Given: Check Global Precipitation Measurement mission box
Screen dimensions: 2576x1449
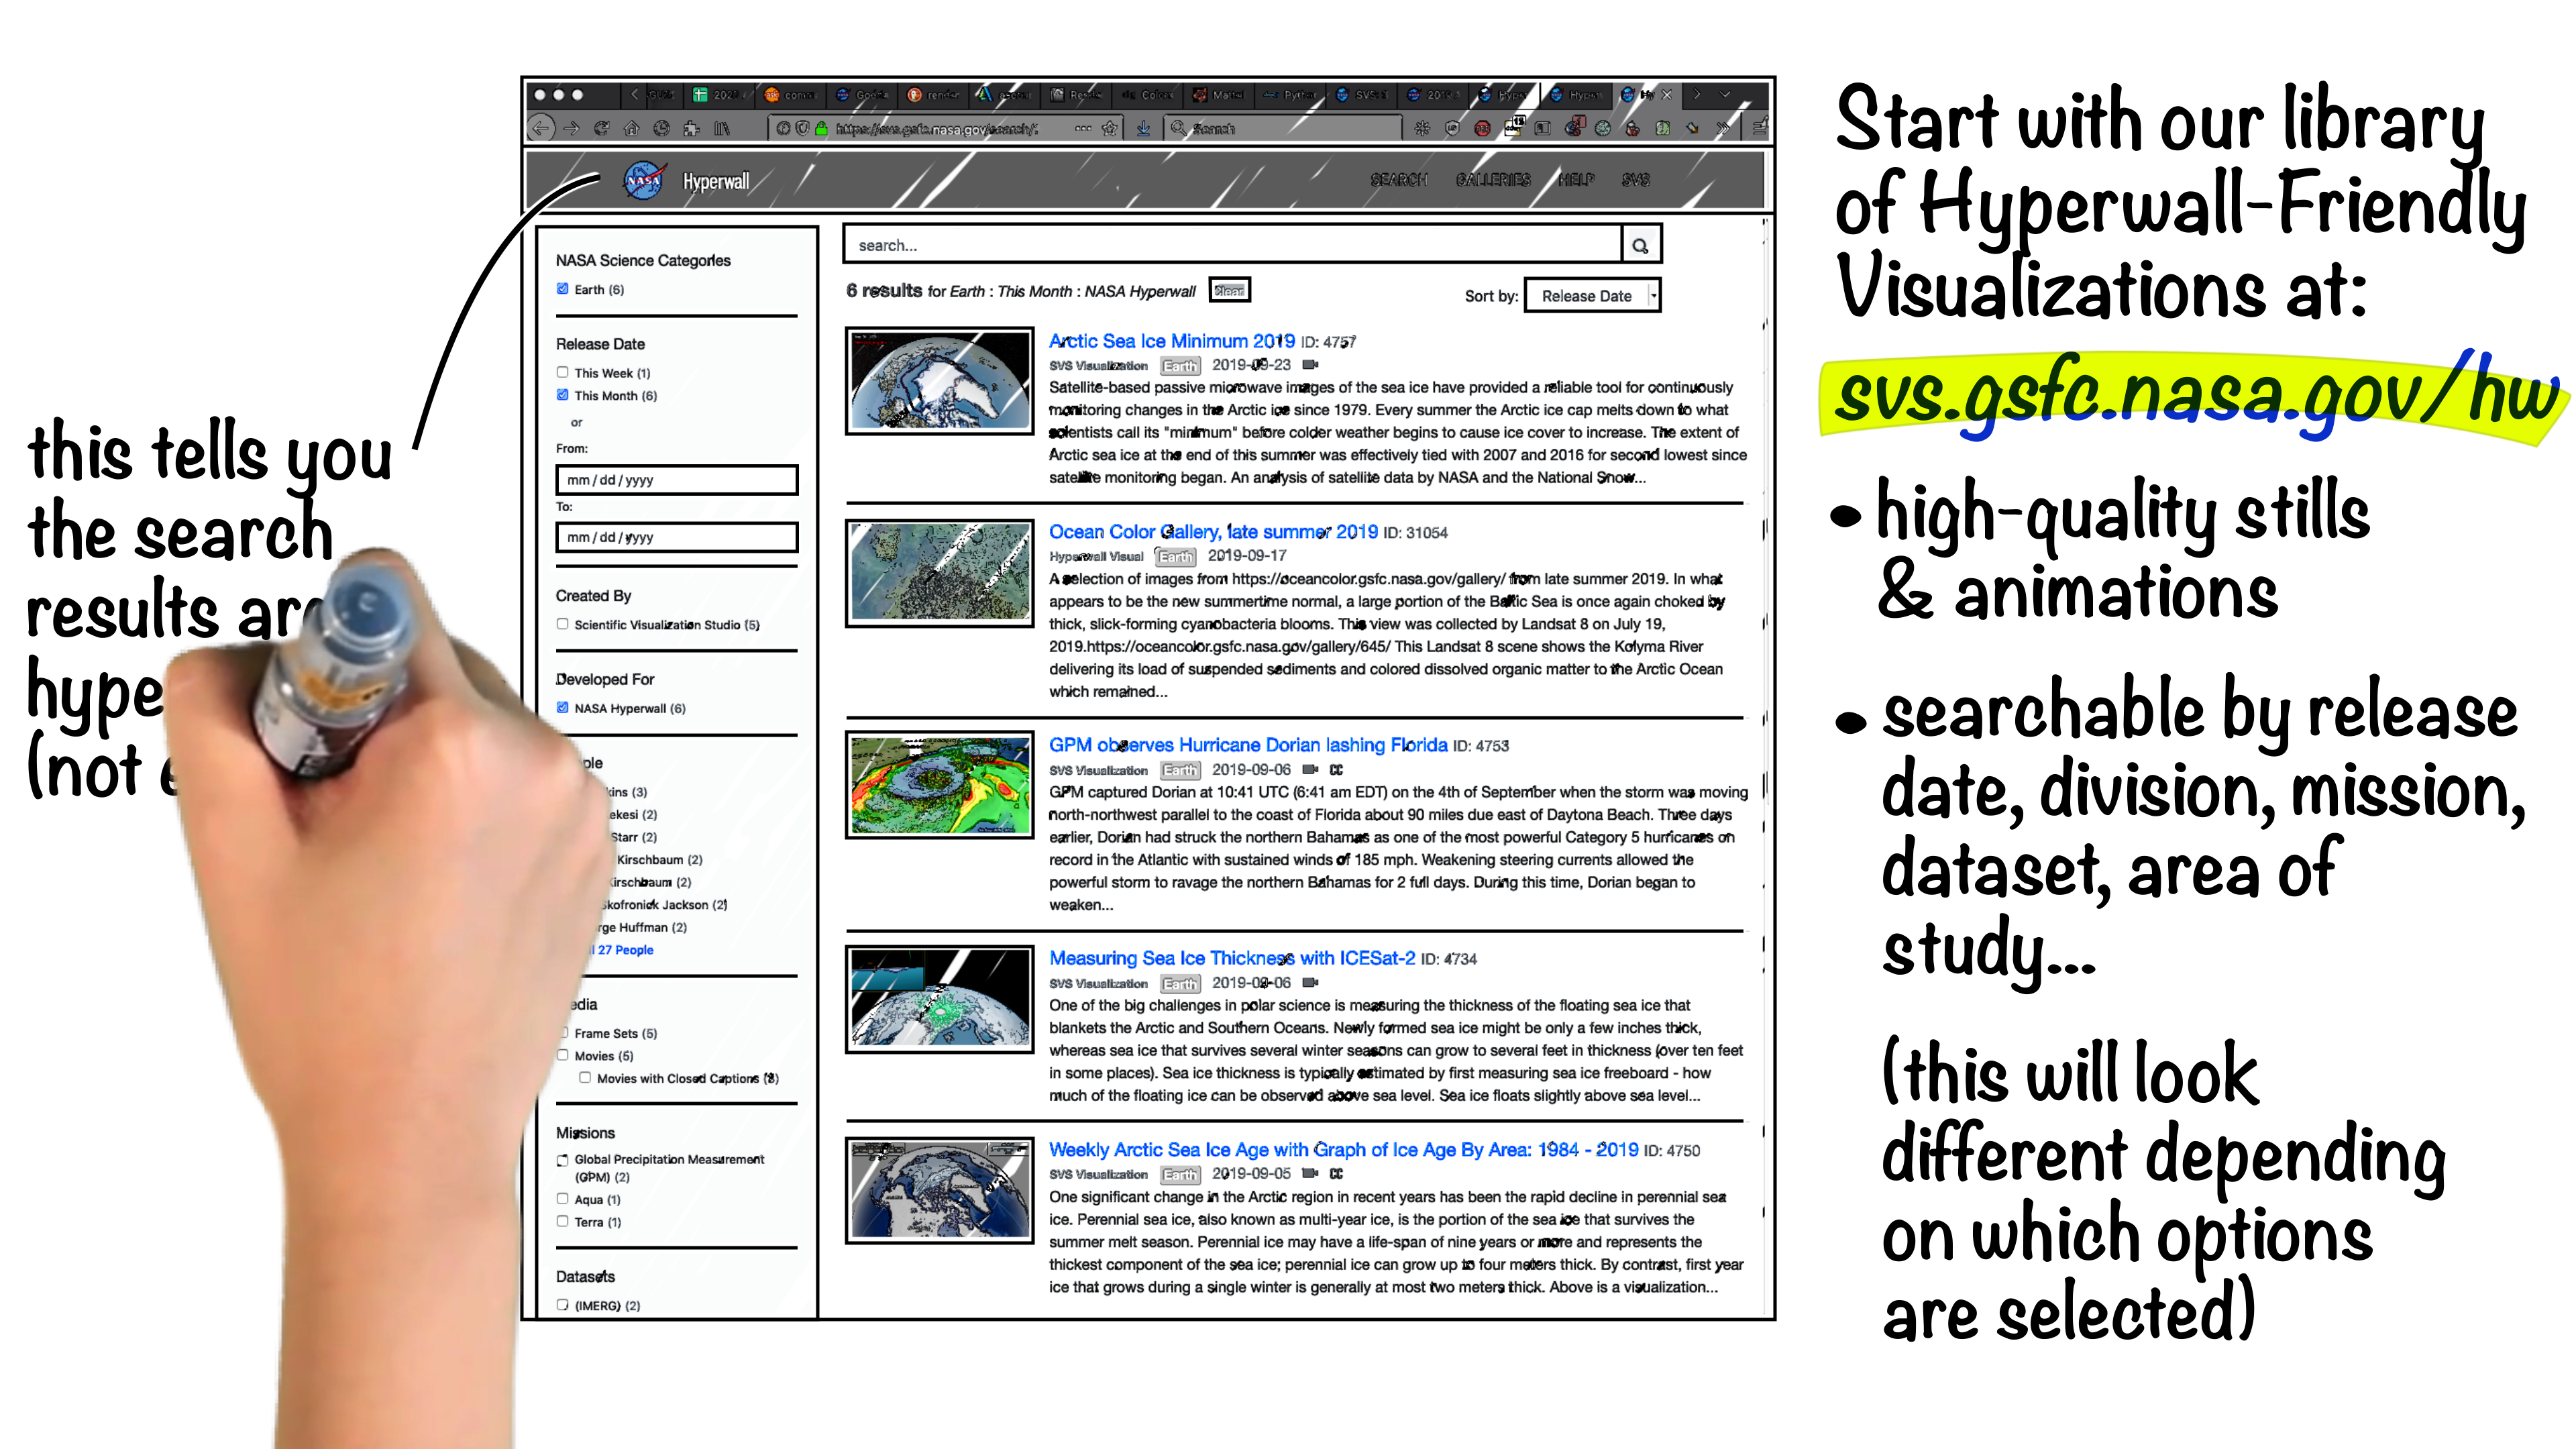Looking at the screenshot, I should pos(563,1160).
